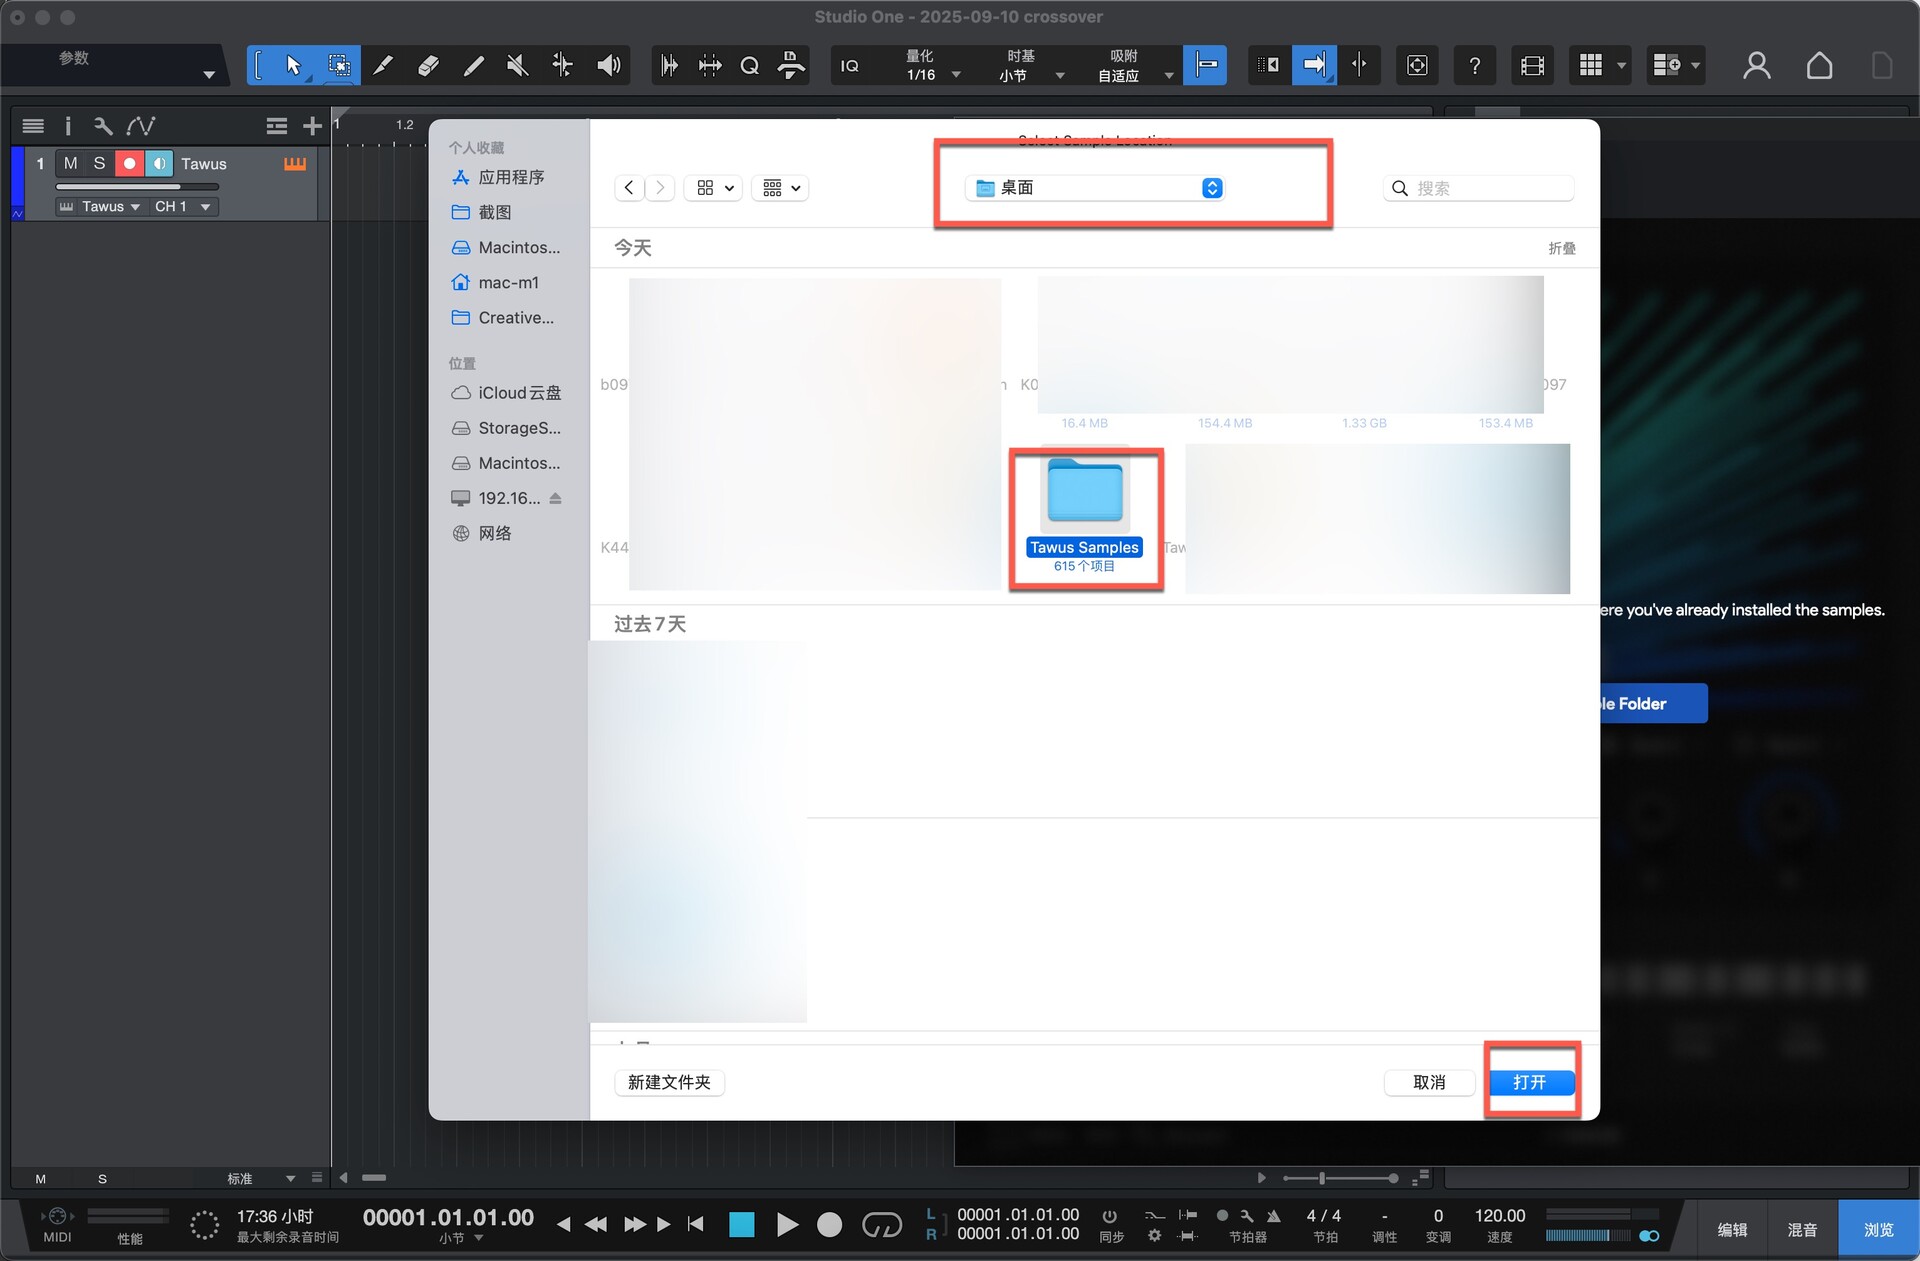Start playback with the Play button

tap(787, 1224)
